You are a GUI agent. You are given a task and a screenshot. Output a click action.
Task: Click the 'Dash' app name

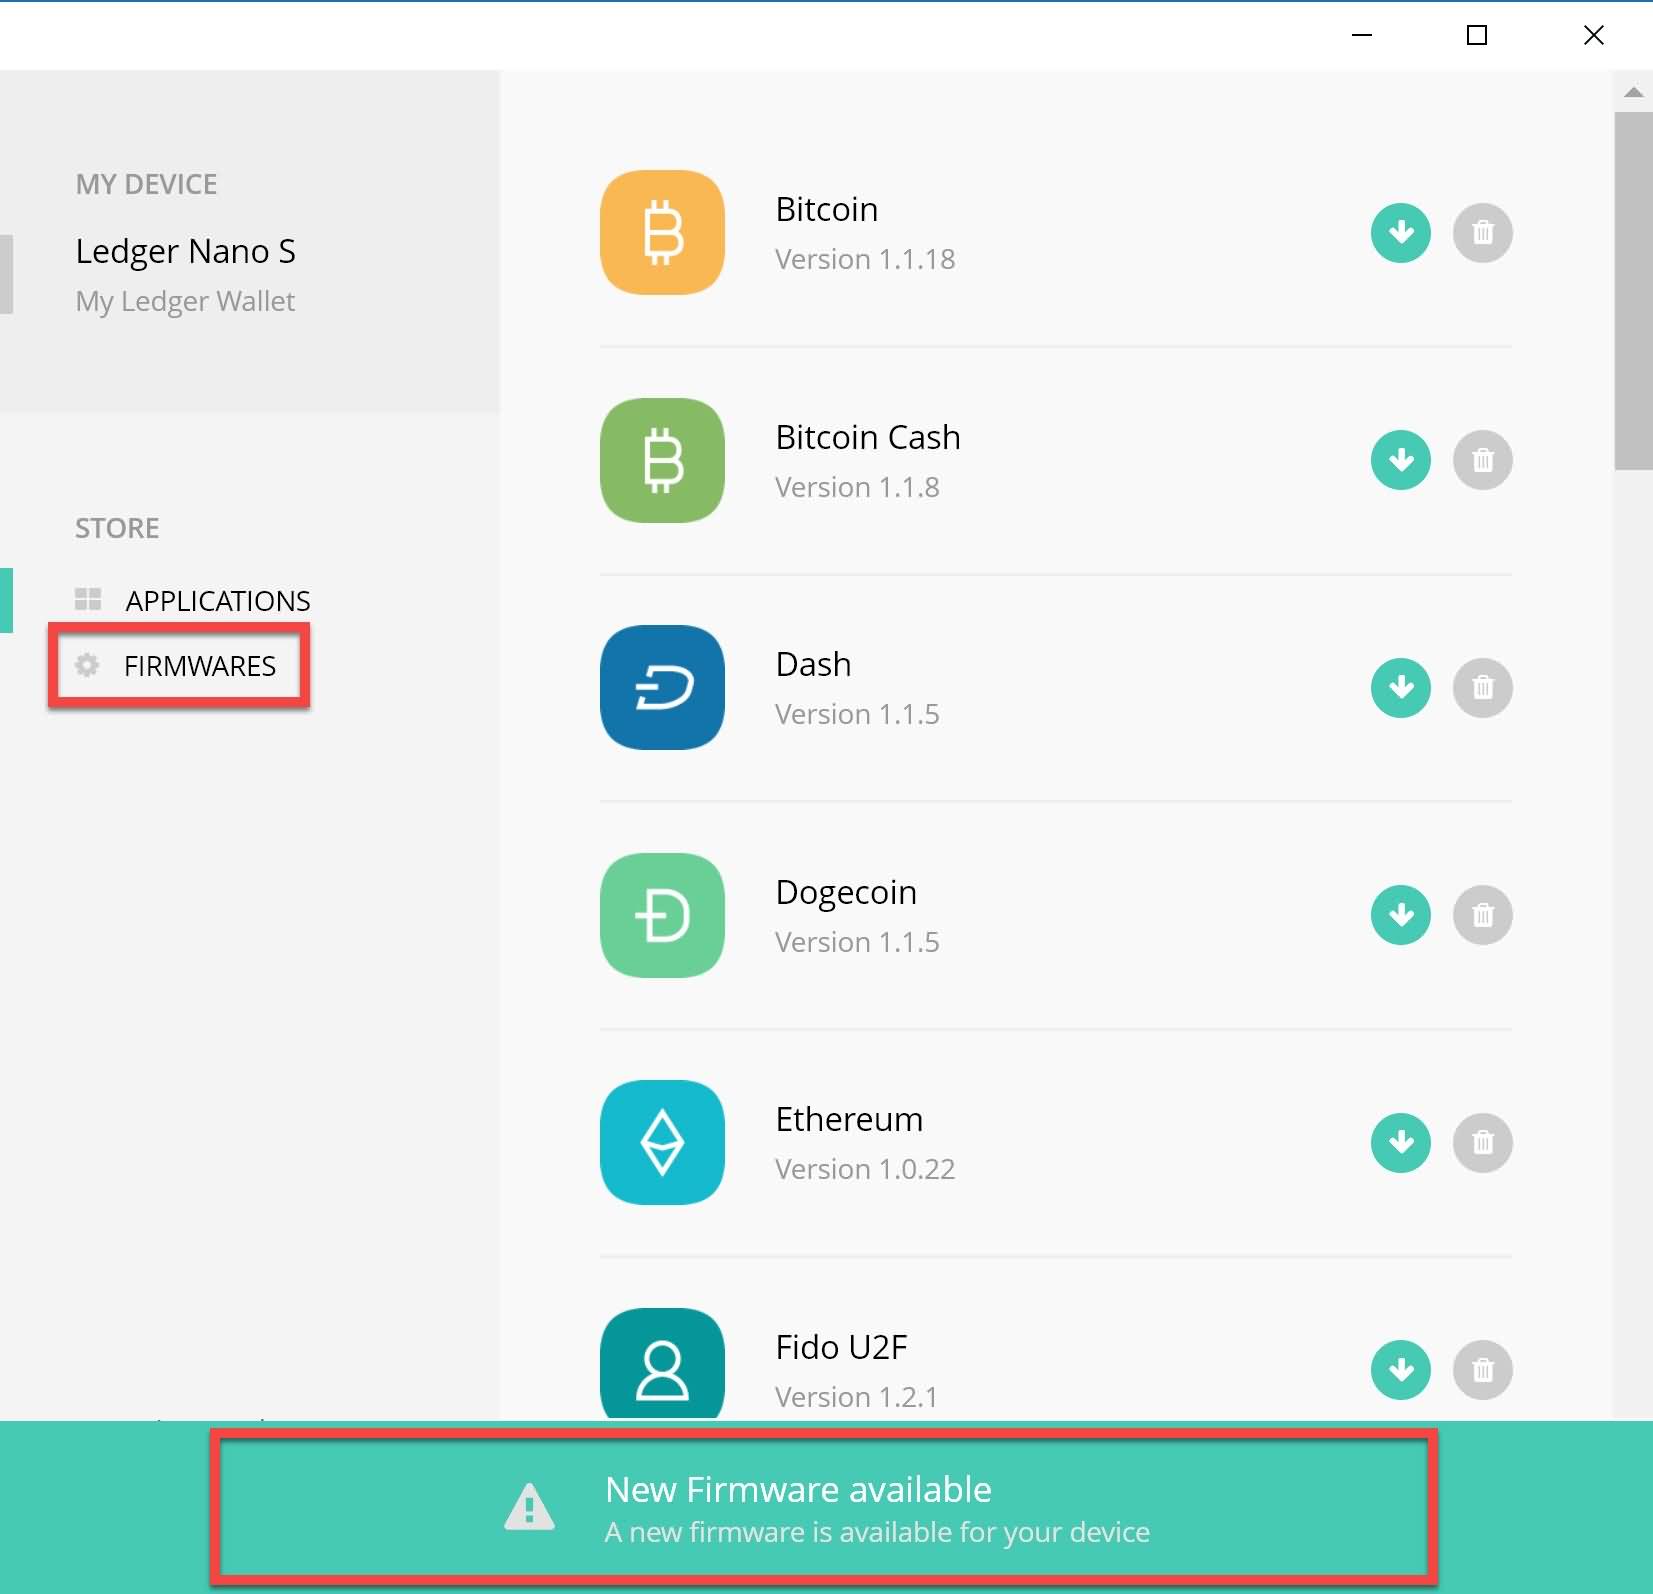tap(814, 665)
